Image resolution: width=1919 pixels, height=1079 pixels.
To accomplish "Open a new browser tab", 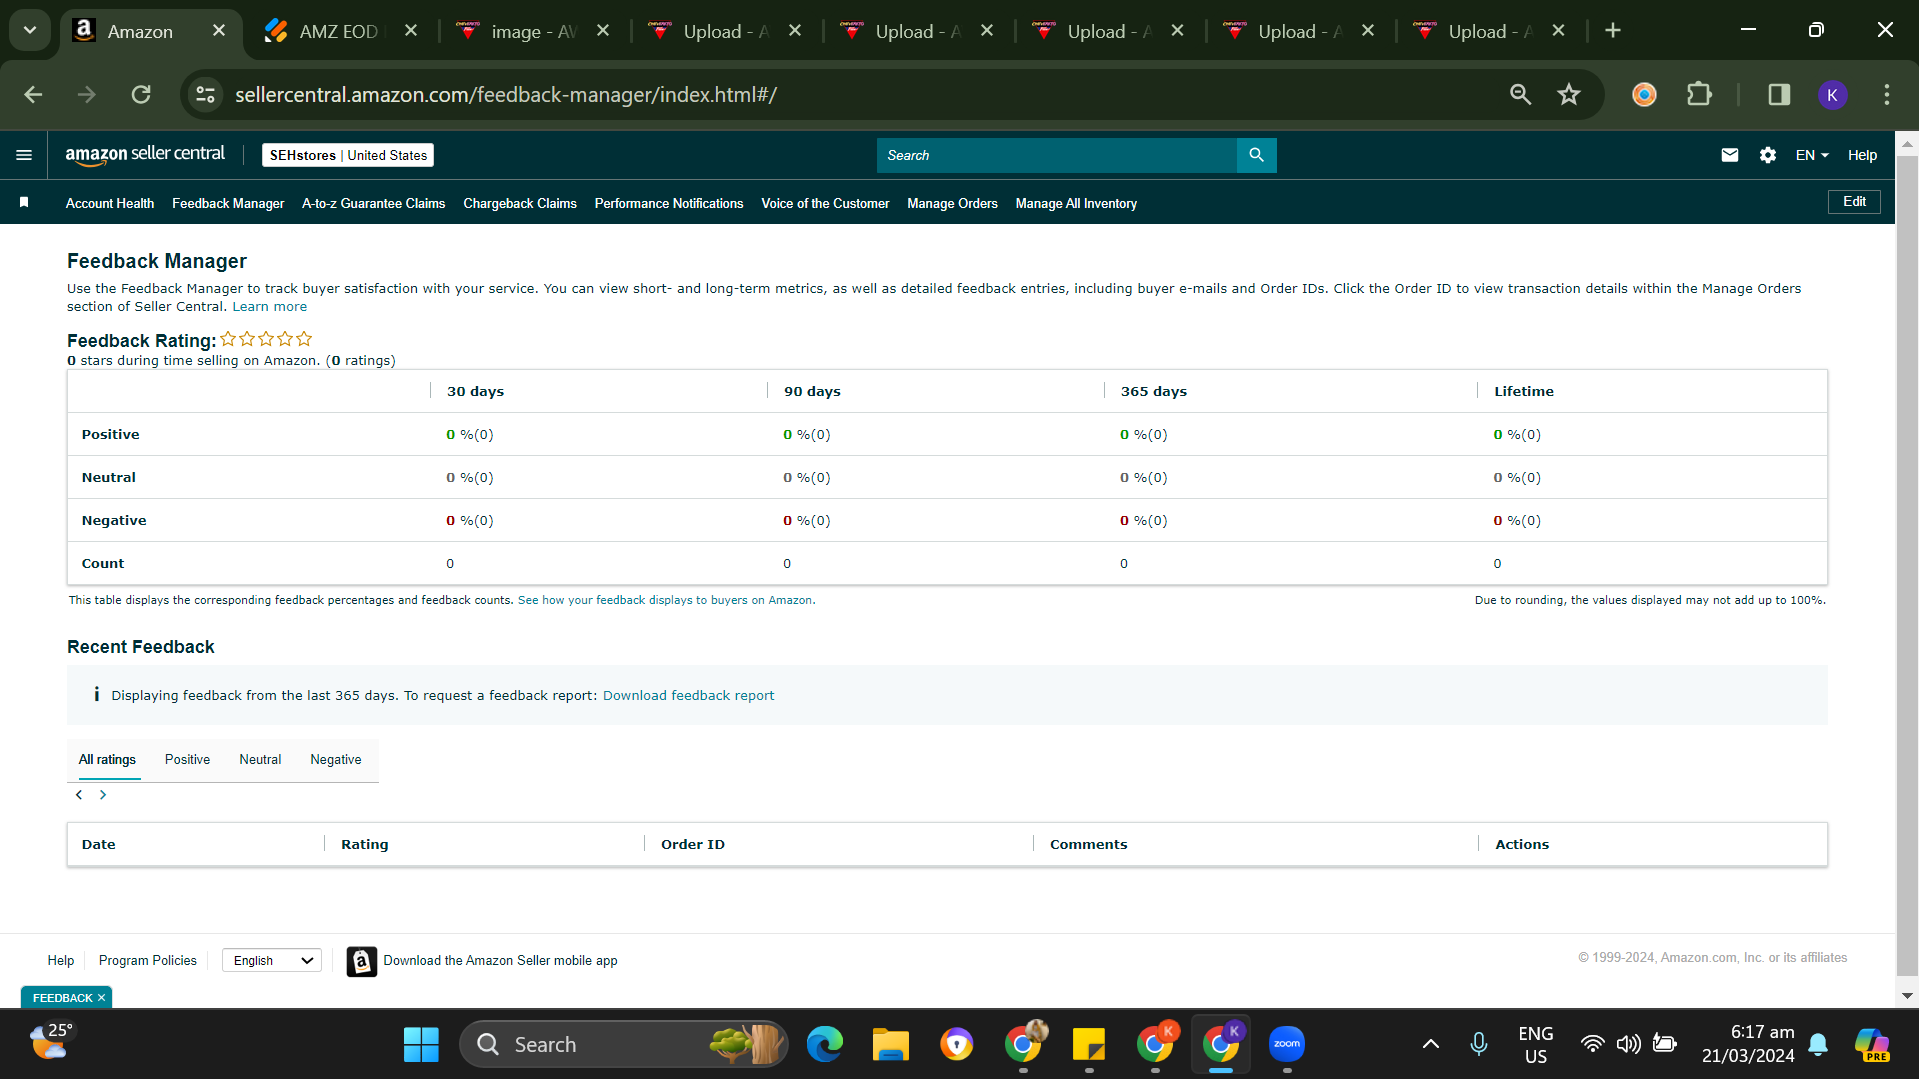I will (1612, 31).
